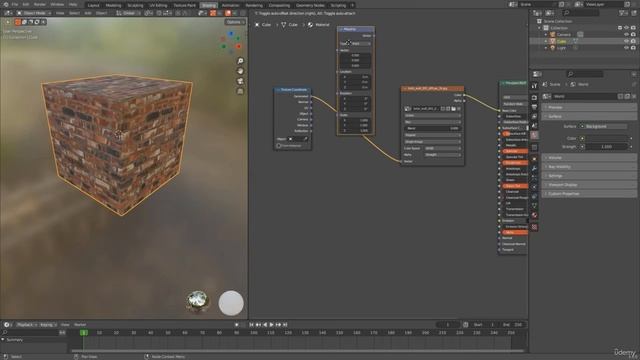Click the play animation button
The height and width of the screenshot is (360, 640).
271,324
